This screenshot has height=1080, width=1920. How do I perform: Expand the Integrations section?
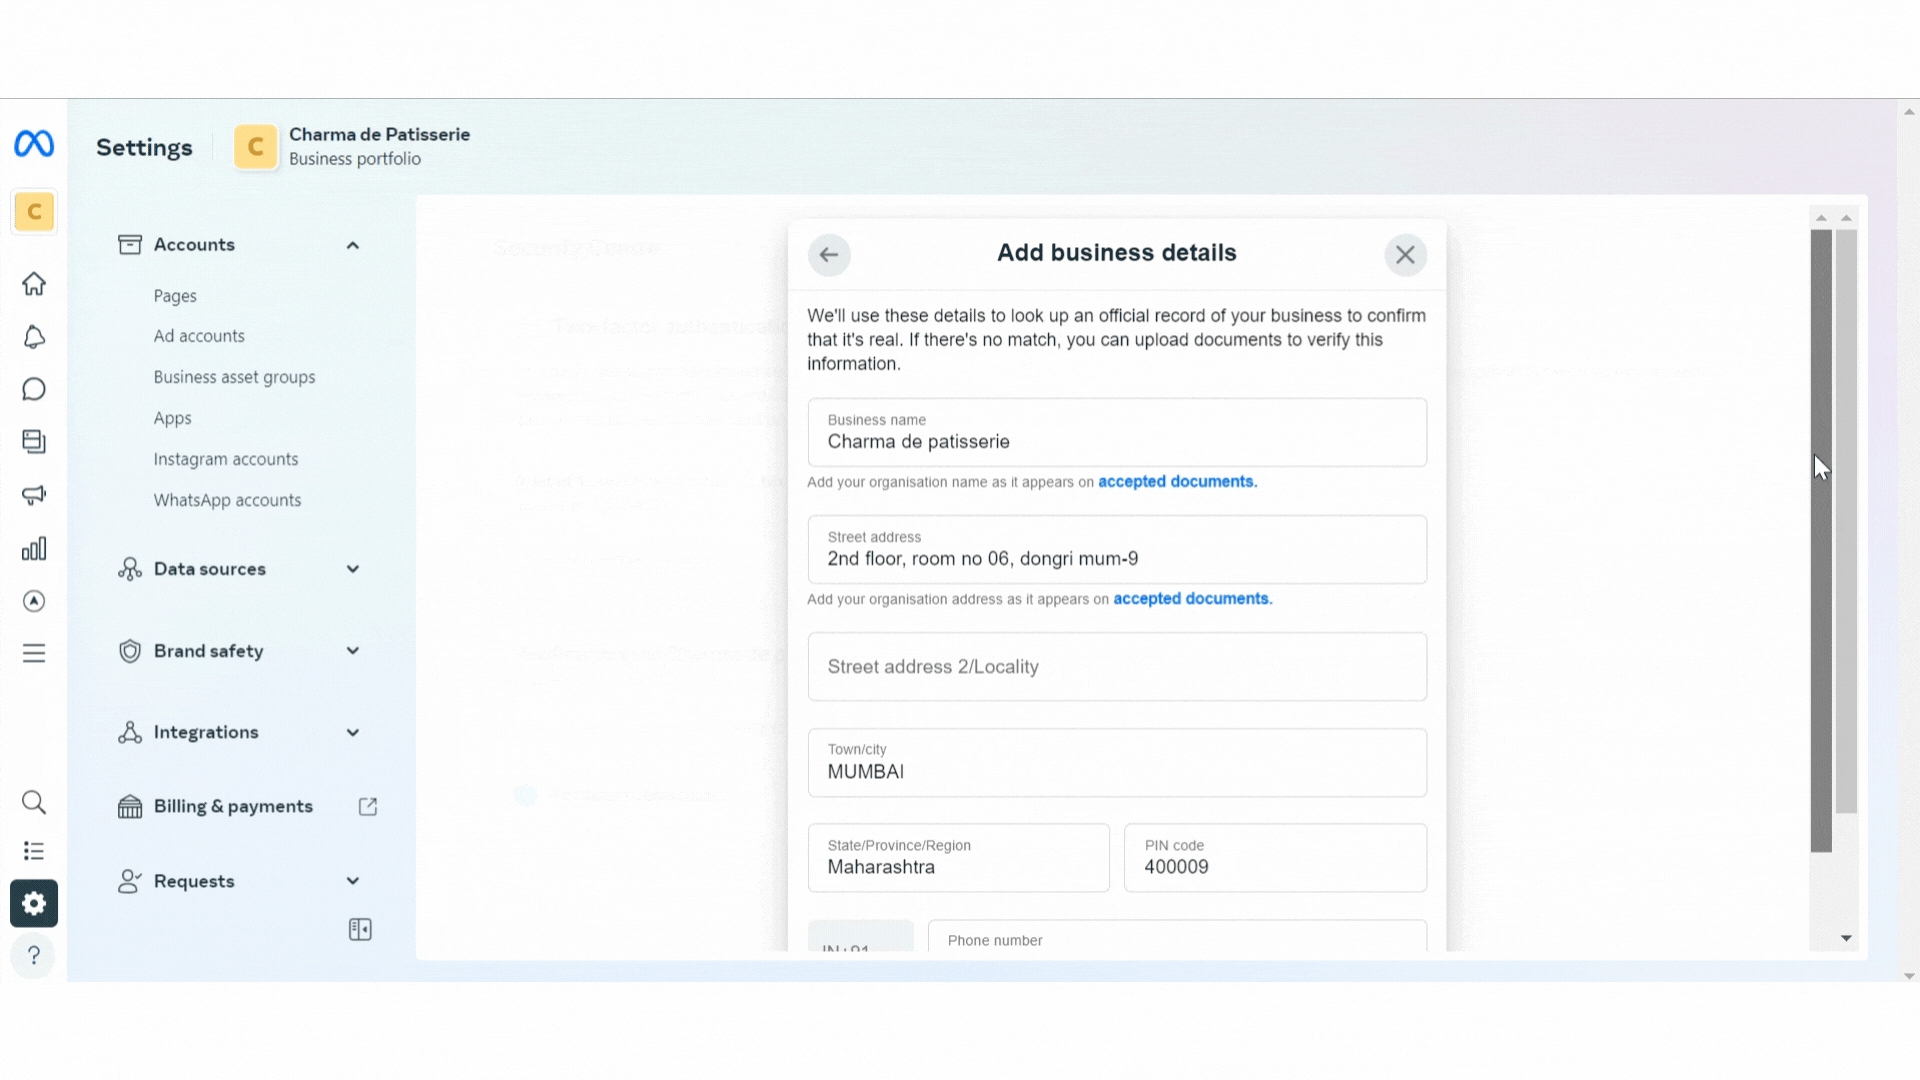352,733
